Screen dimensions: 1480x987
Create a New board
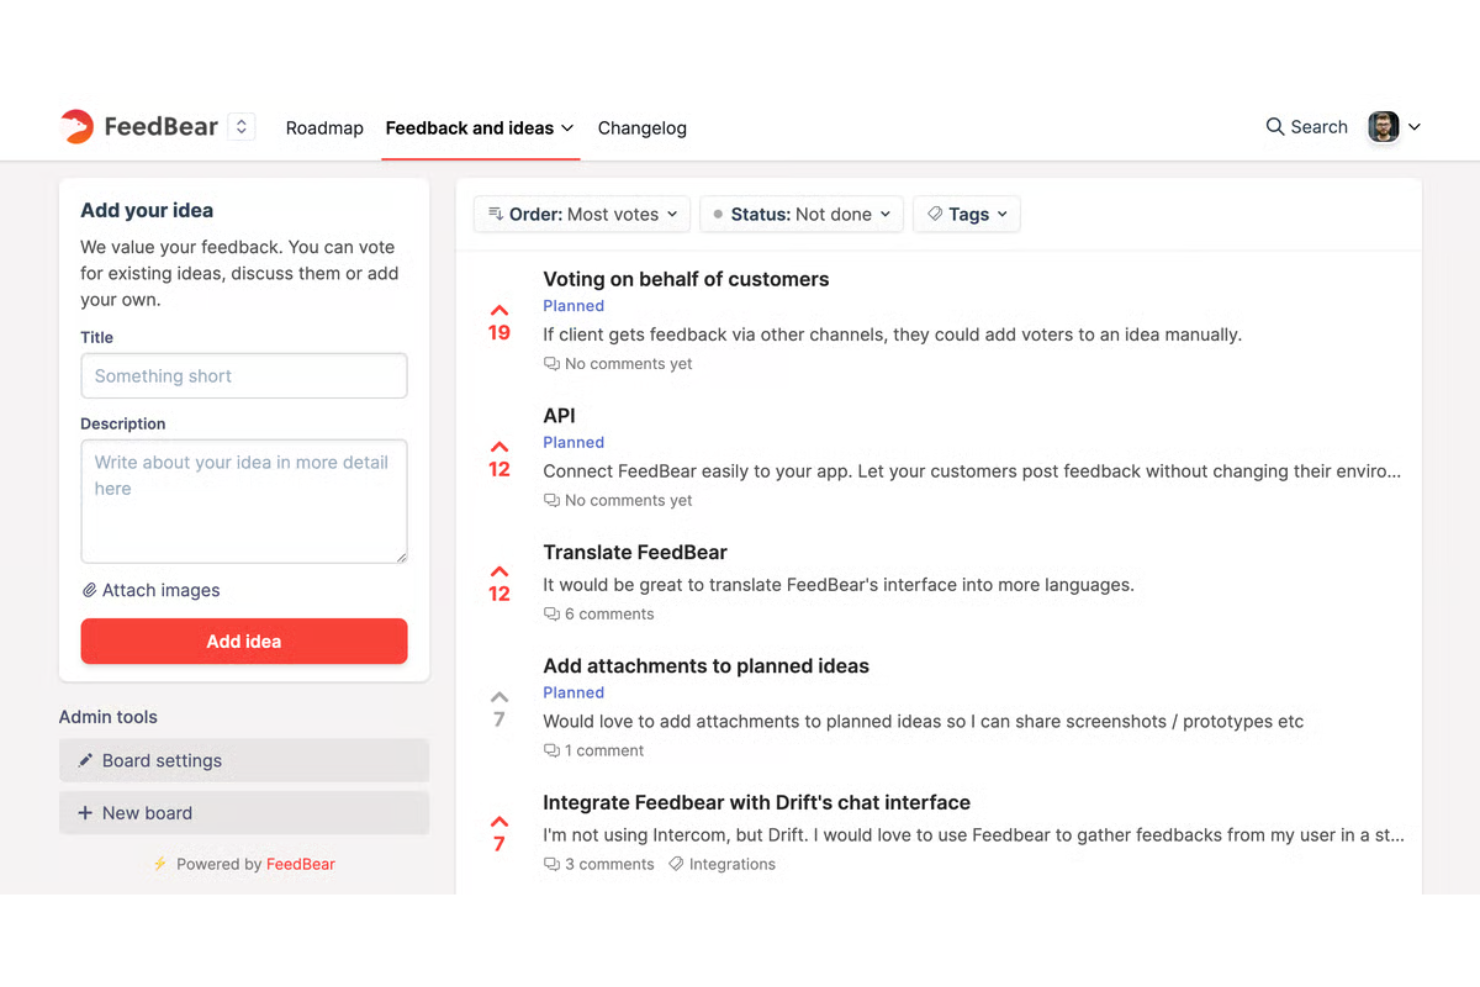[x=244, y=813]
